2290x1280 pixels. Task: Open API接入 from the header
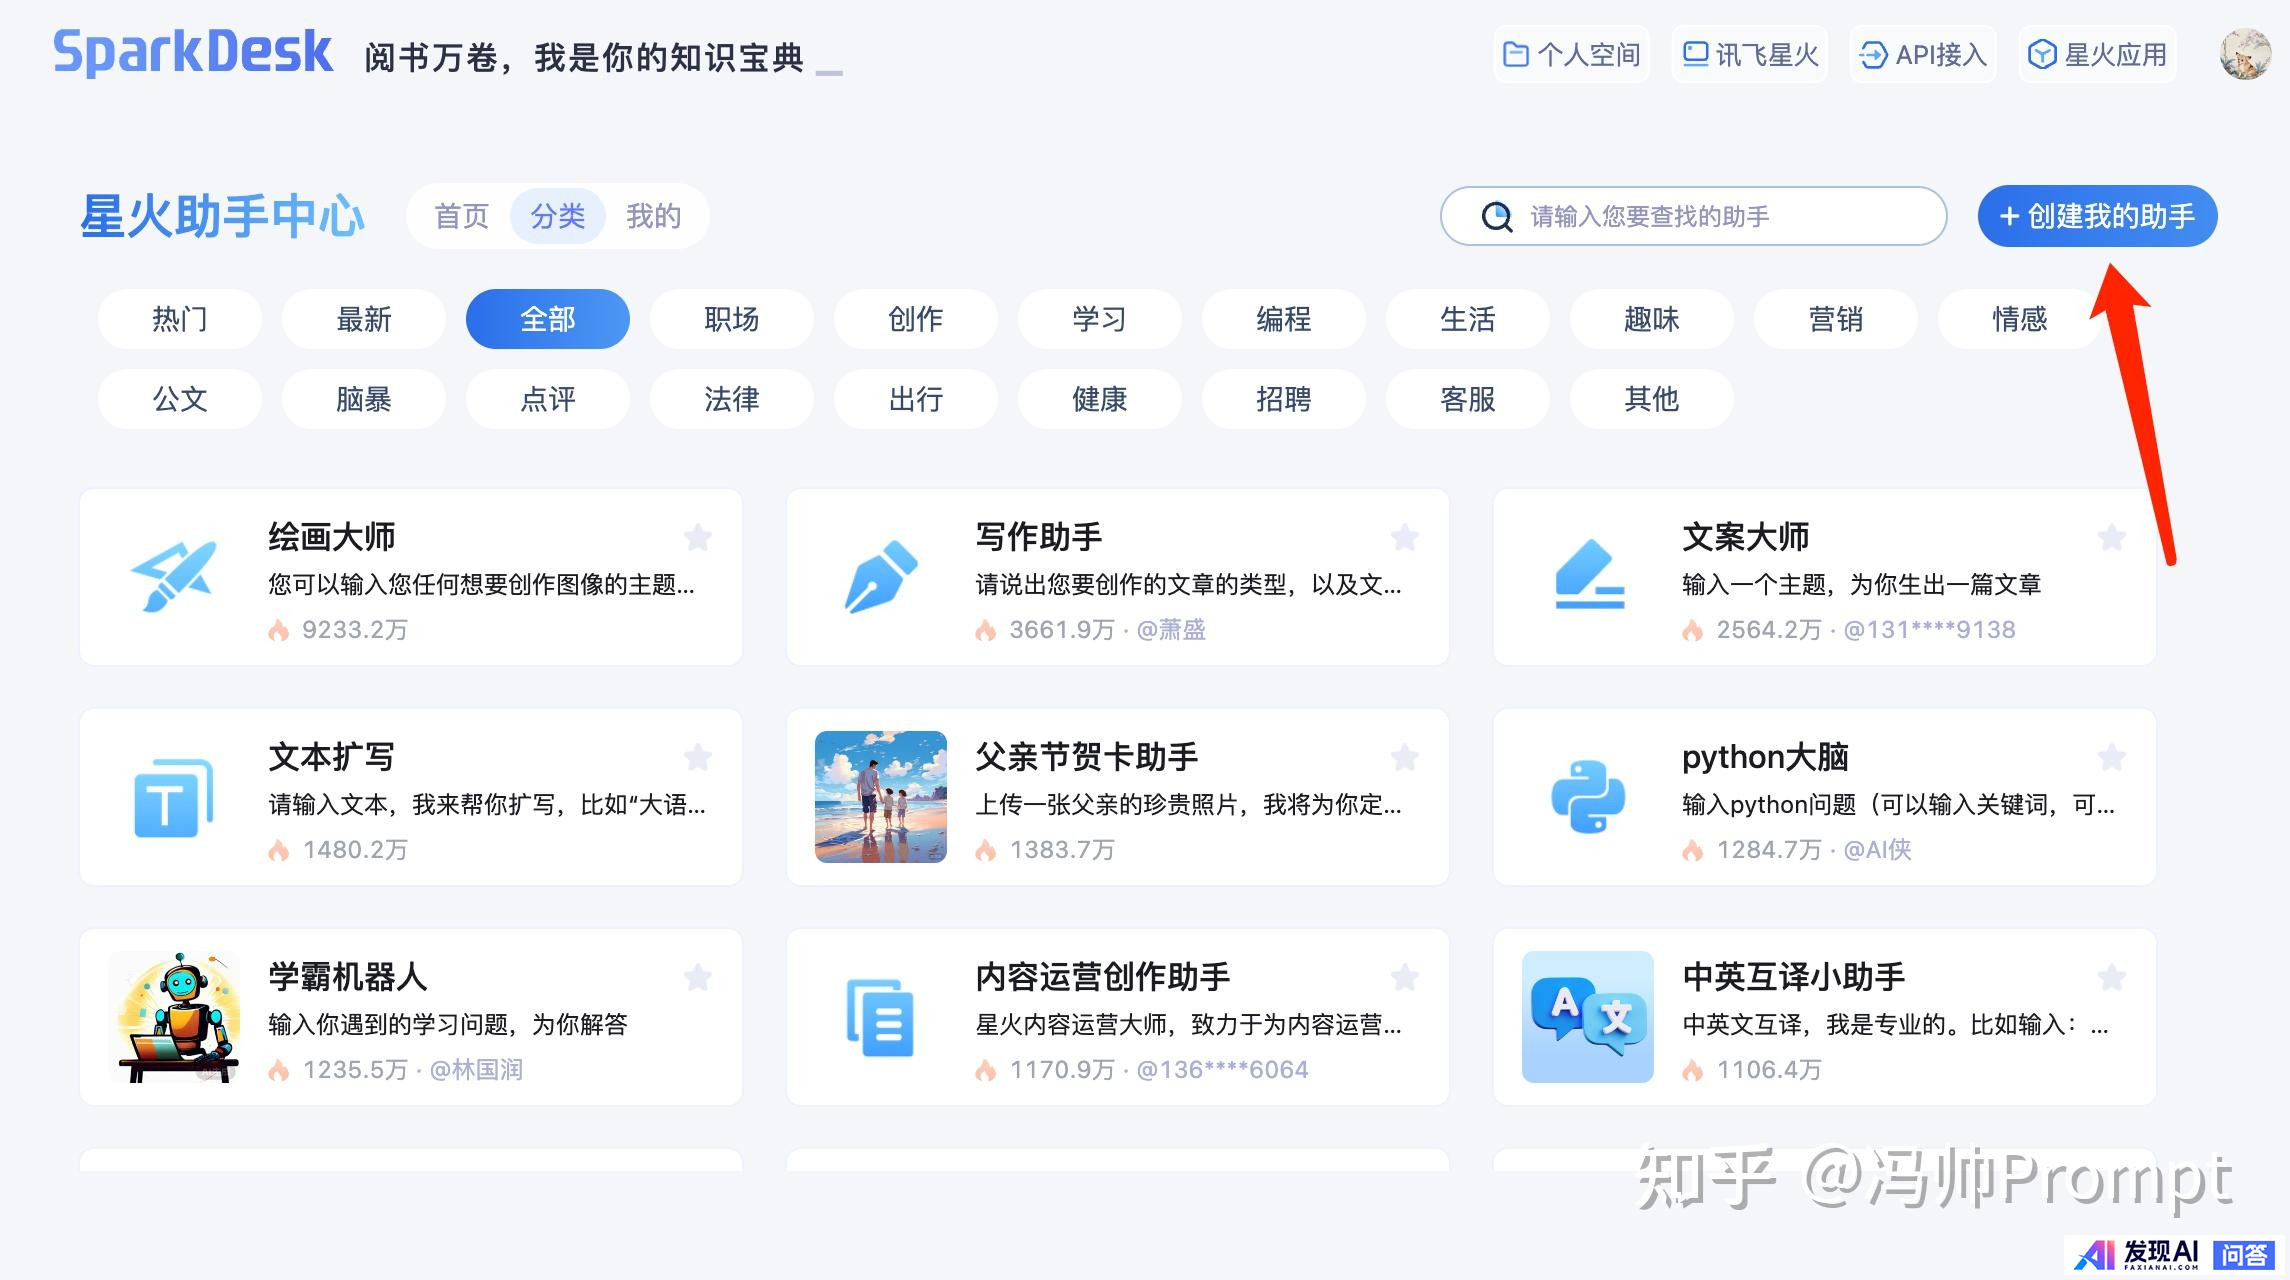[x=1923, y=54]
